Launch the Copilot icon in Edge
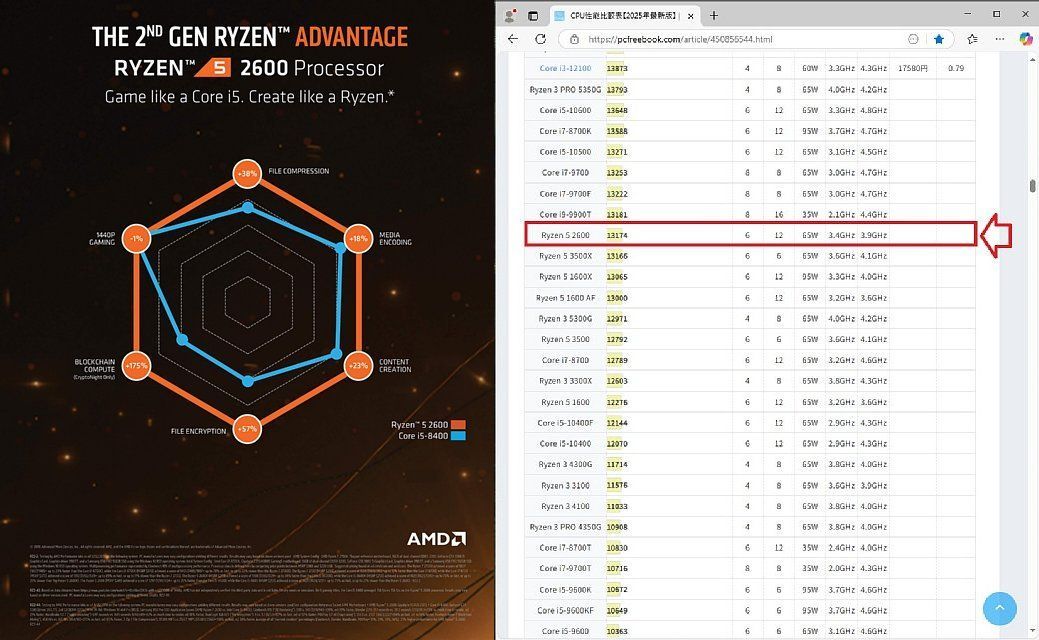The height and width of the screenshot is (640, 1039). pyautogui.click(x=1026, y=39)
